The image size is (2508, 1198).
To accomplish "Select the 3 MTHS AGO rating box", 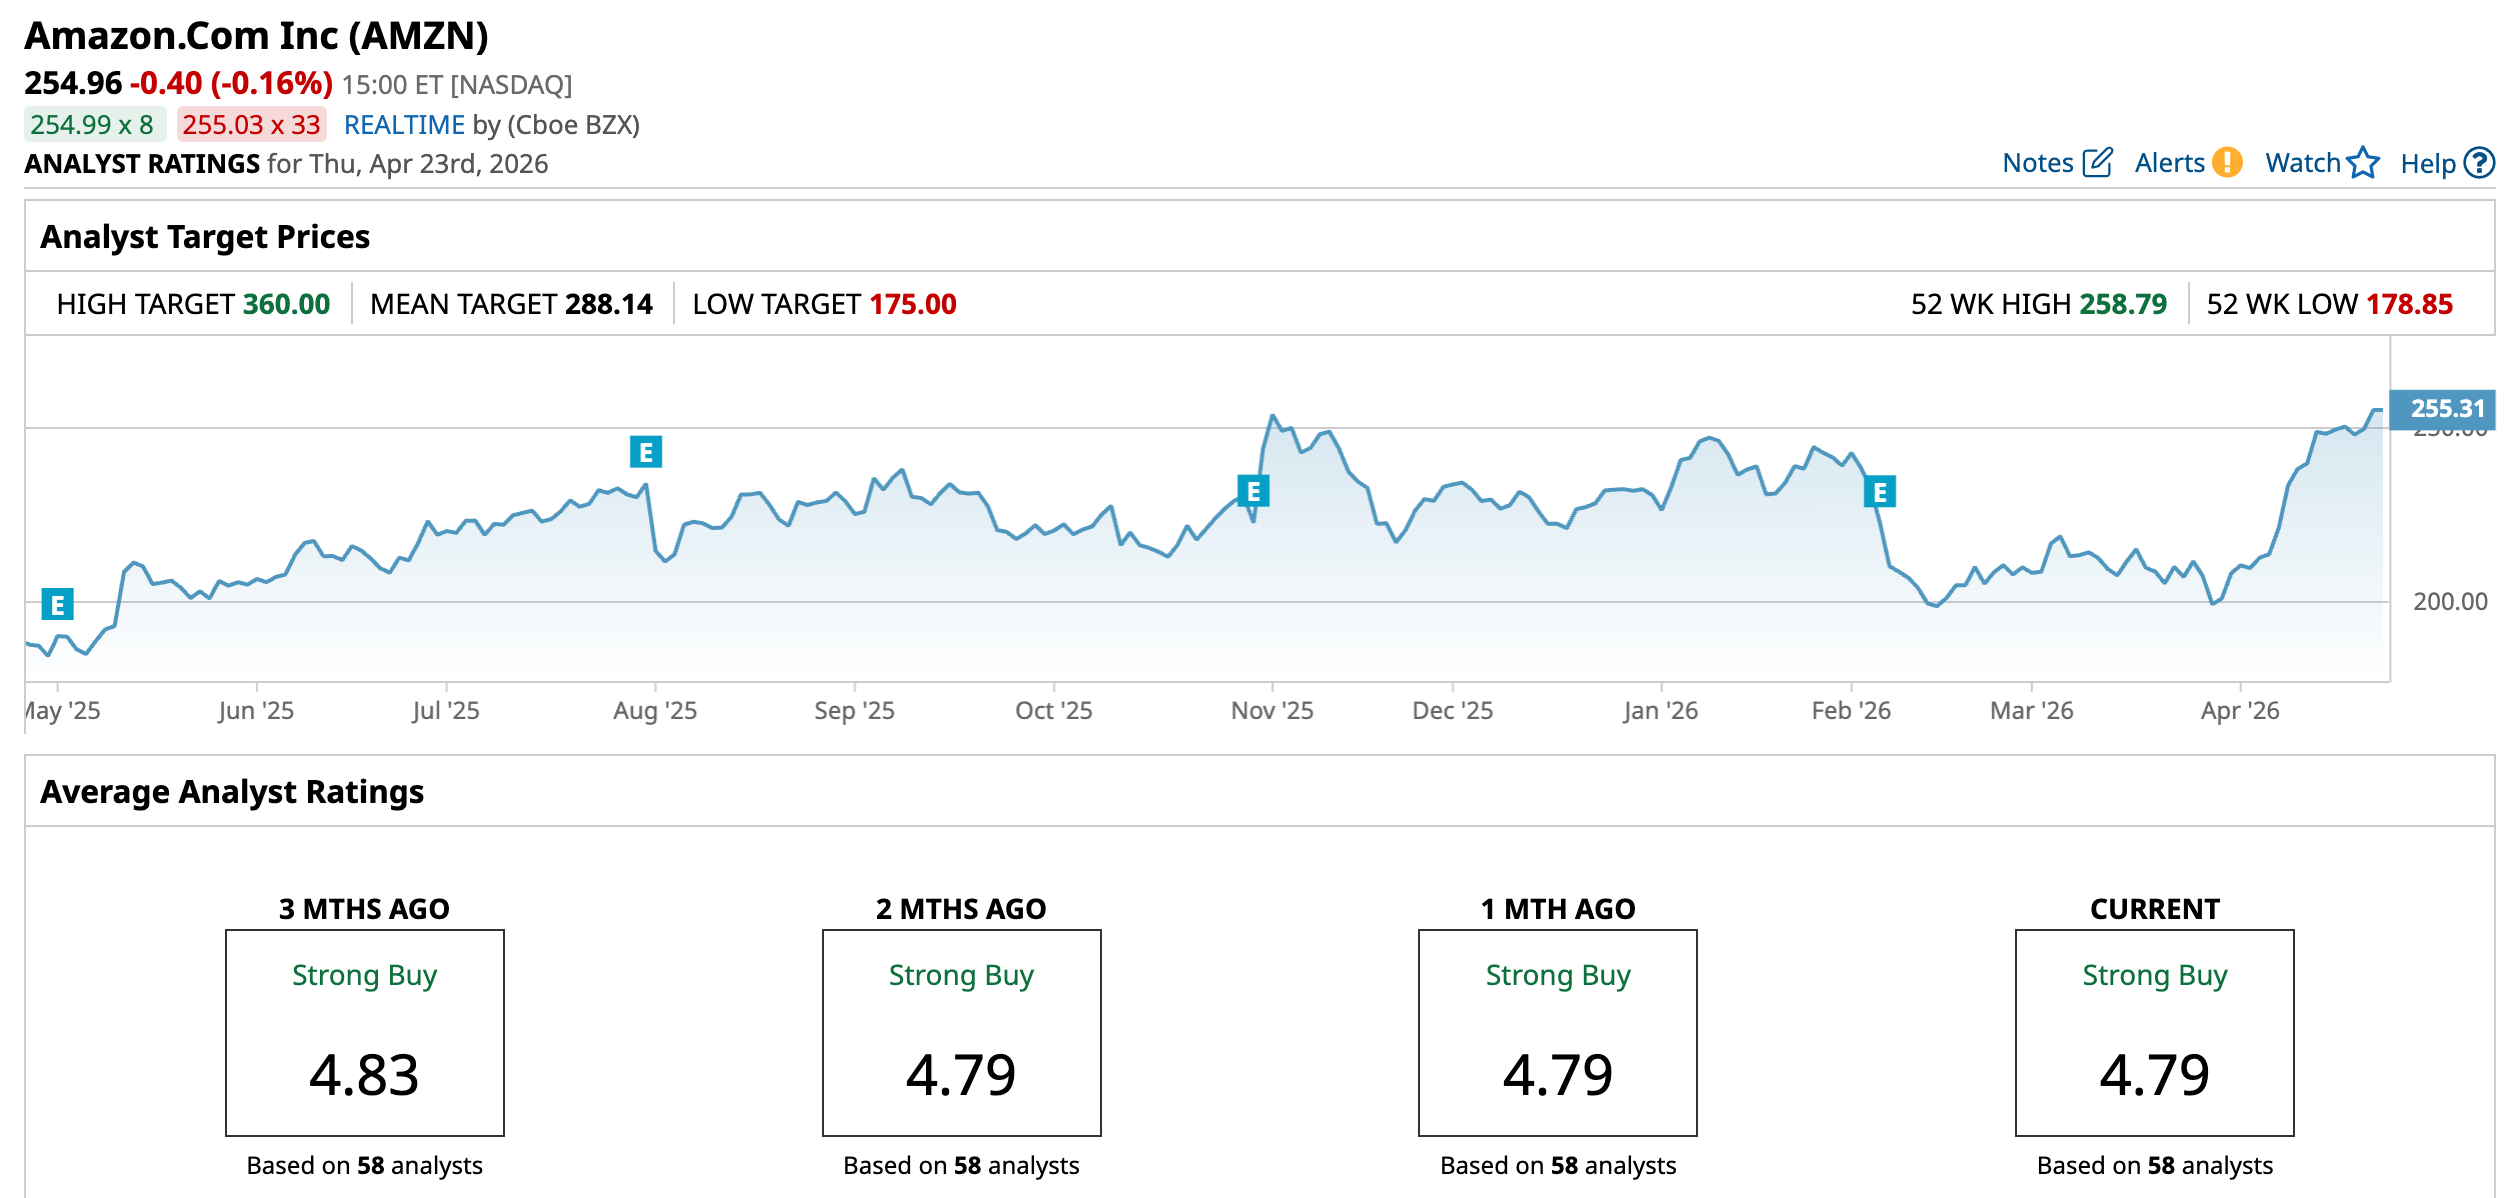I will 364,1032.
